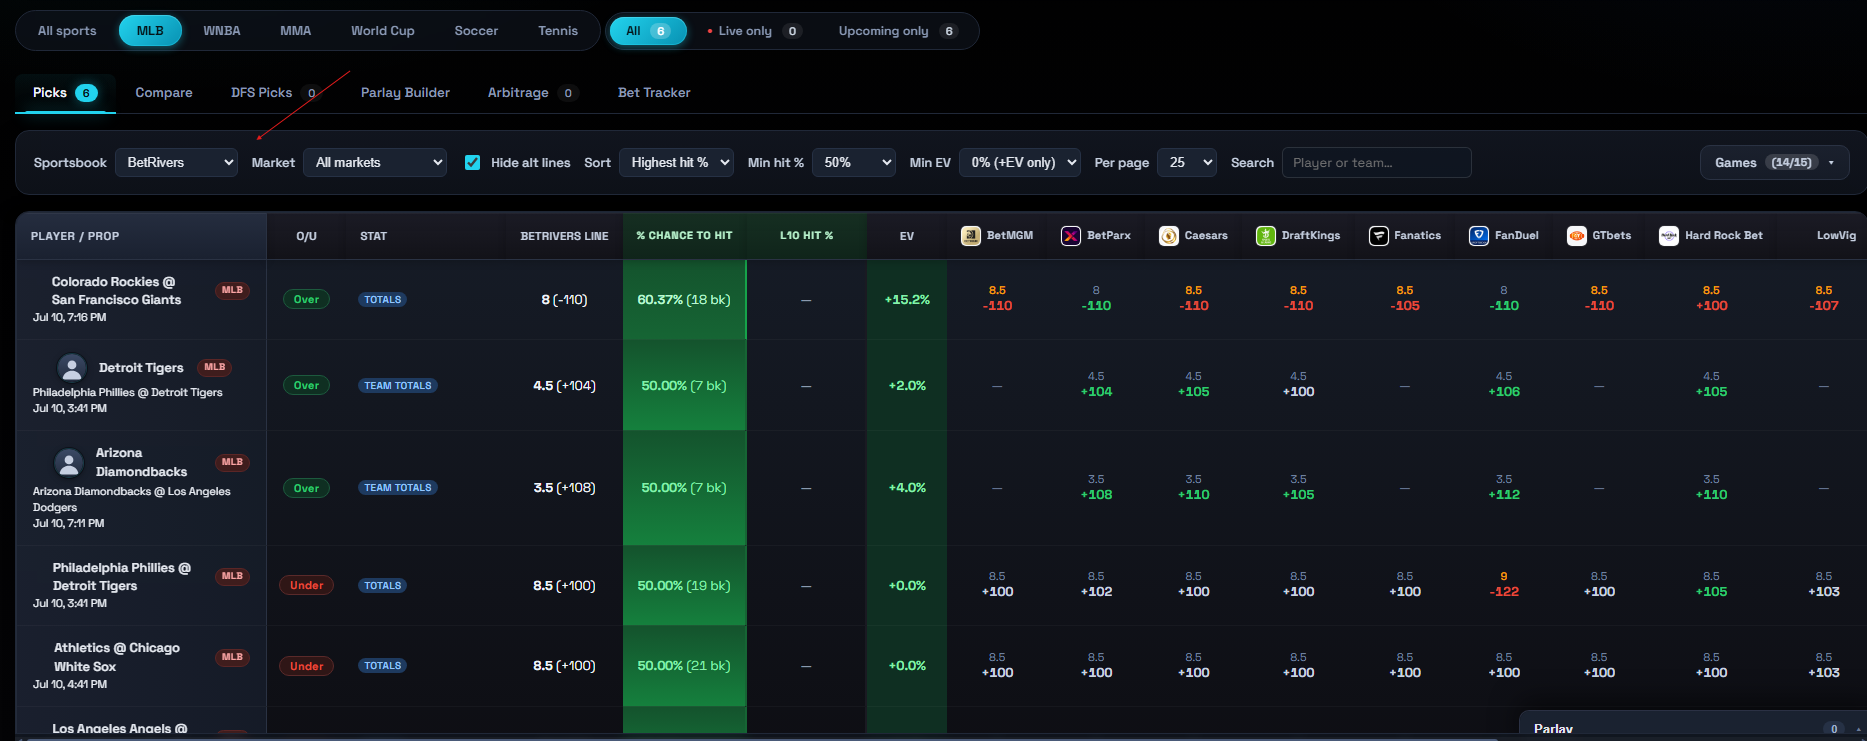1867x741 pixels.
Task: Click the DraftKings sportsbook logo icon
Action: [x=1265, y=236]
